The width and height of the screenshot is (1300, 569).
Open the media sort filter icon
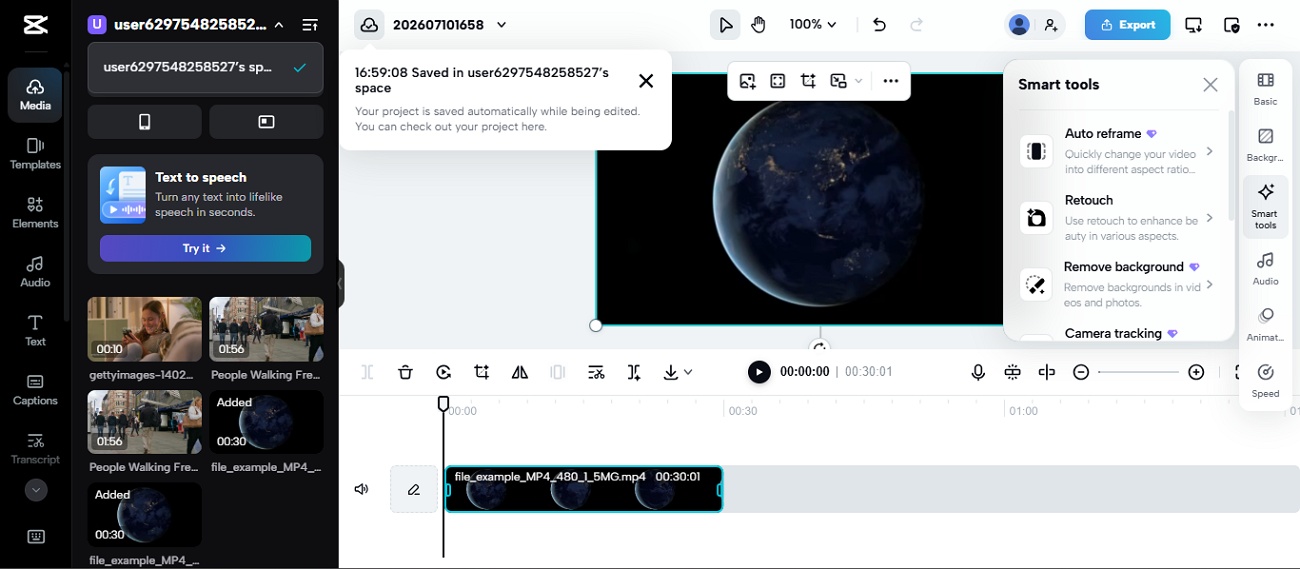click(x=310, y=24)
